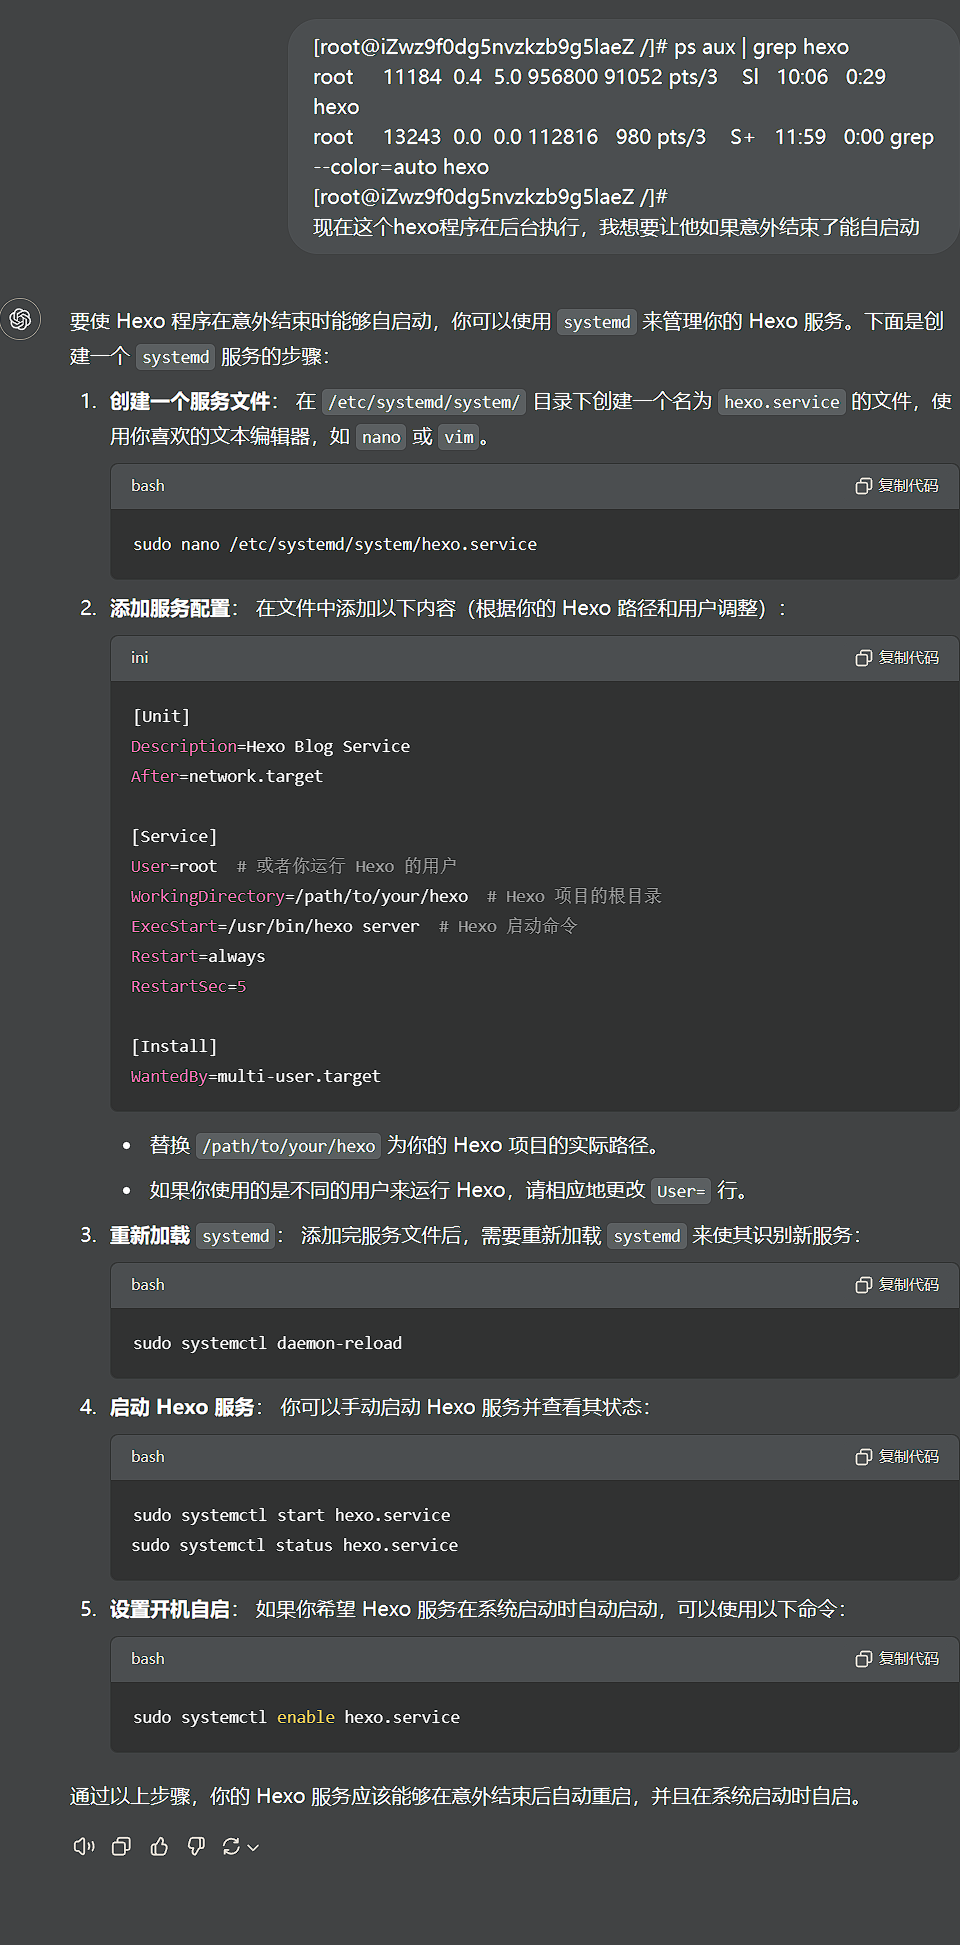Click step heading '添加服务配置'
Viewport: 960px width, 1945px height.
pos(170,608)
